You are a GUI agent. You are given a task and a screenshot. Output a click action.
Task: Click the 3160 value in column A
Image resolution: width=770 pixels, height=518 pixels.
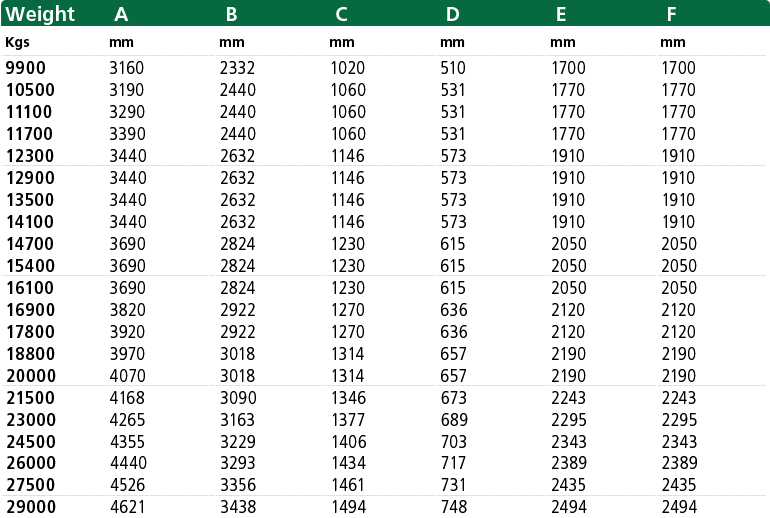127,68
